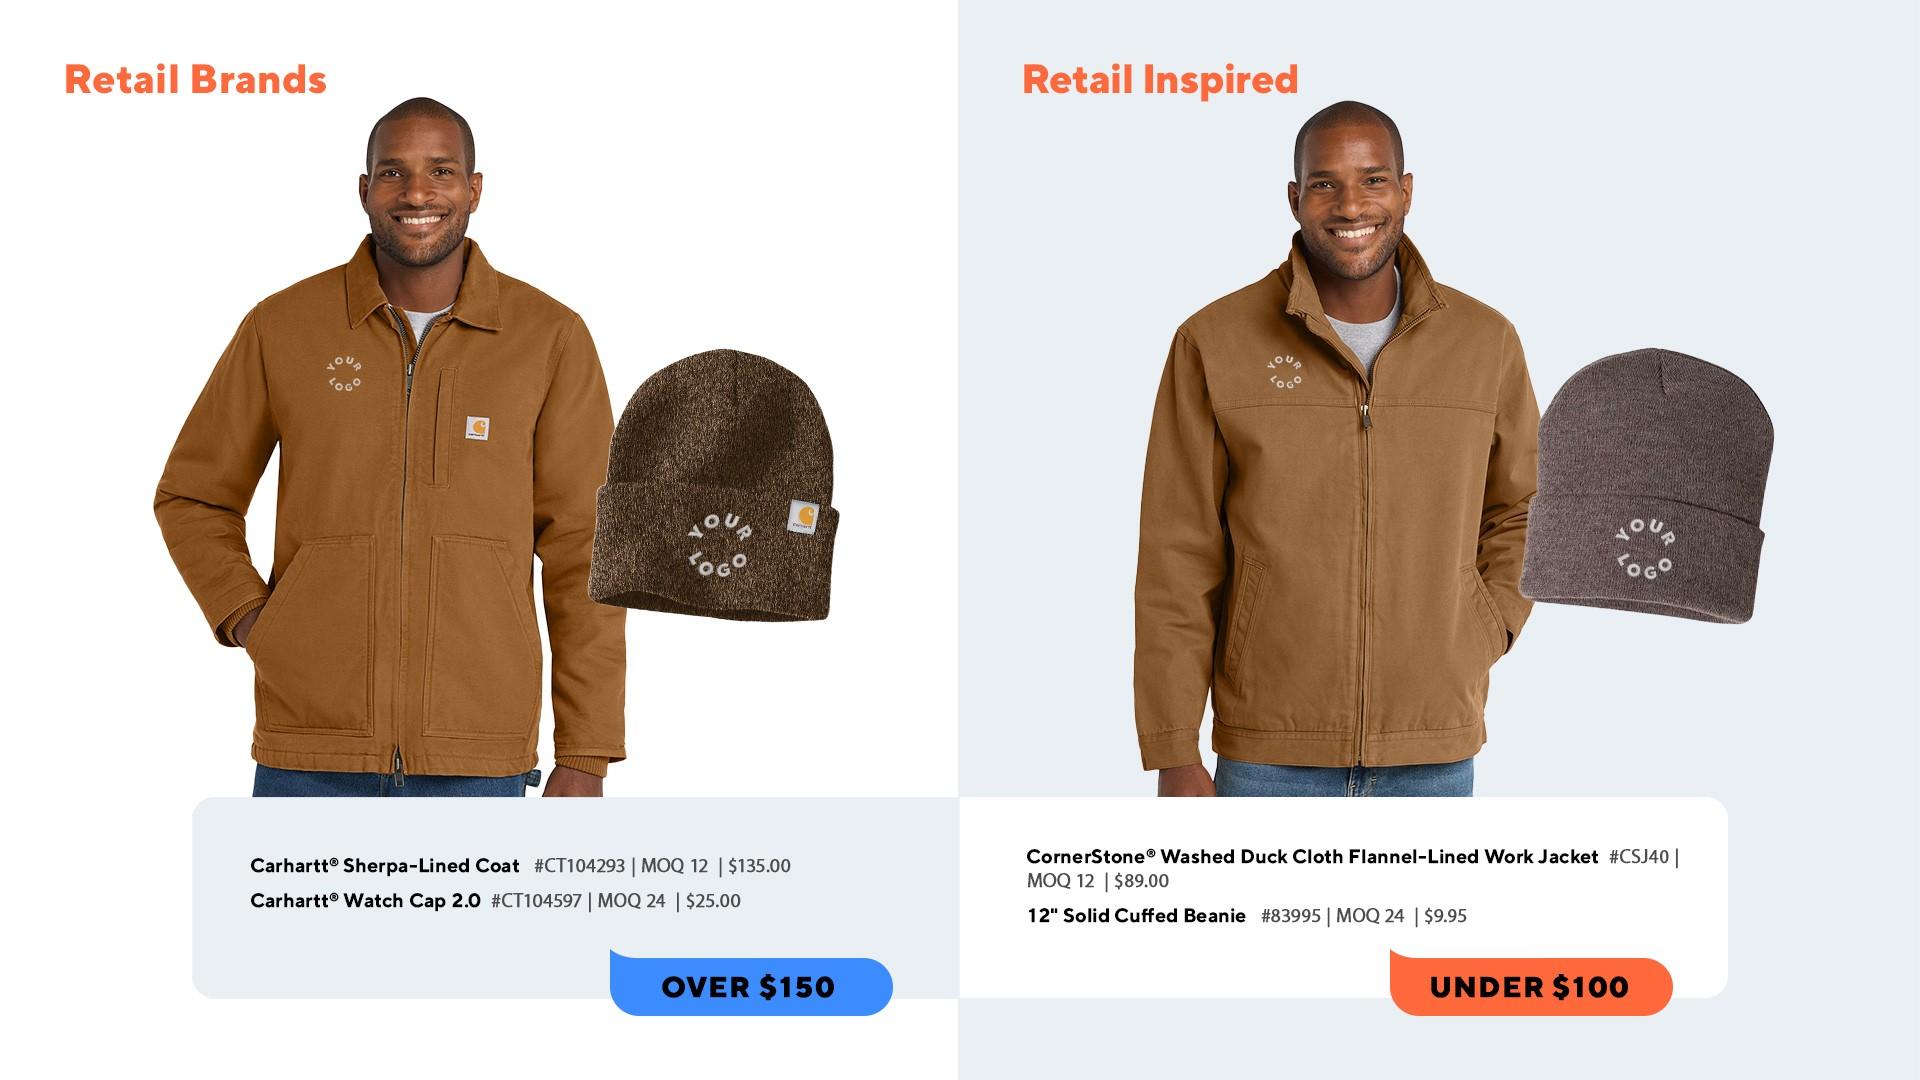This screenshot has width=1920, height=1080.
Task: Click the Carhartt patch on brown beanie
Action: click(803, 518)
